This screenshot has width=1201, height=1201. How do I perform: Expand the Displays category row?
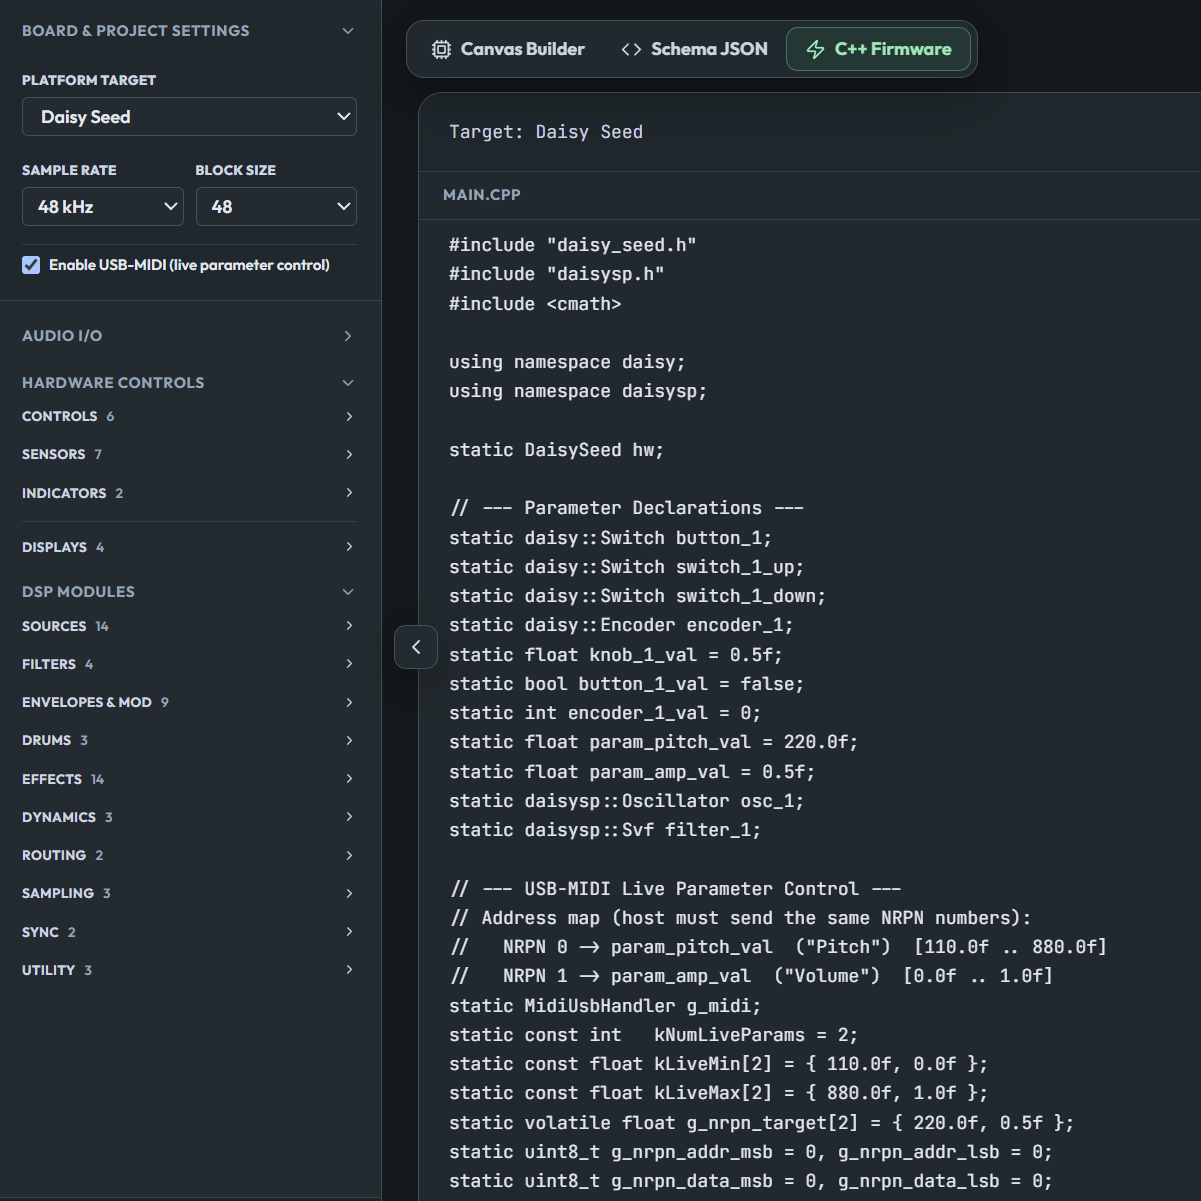coord(189,547)
